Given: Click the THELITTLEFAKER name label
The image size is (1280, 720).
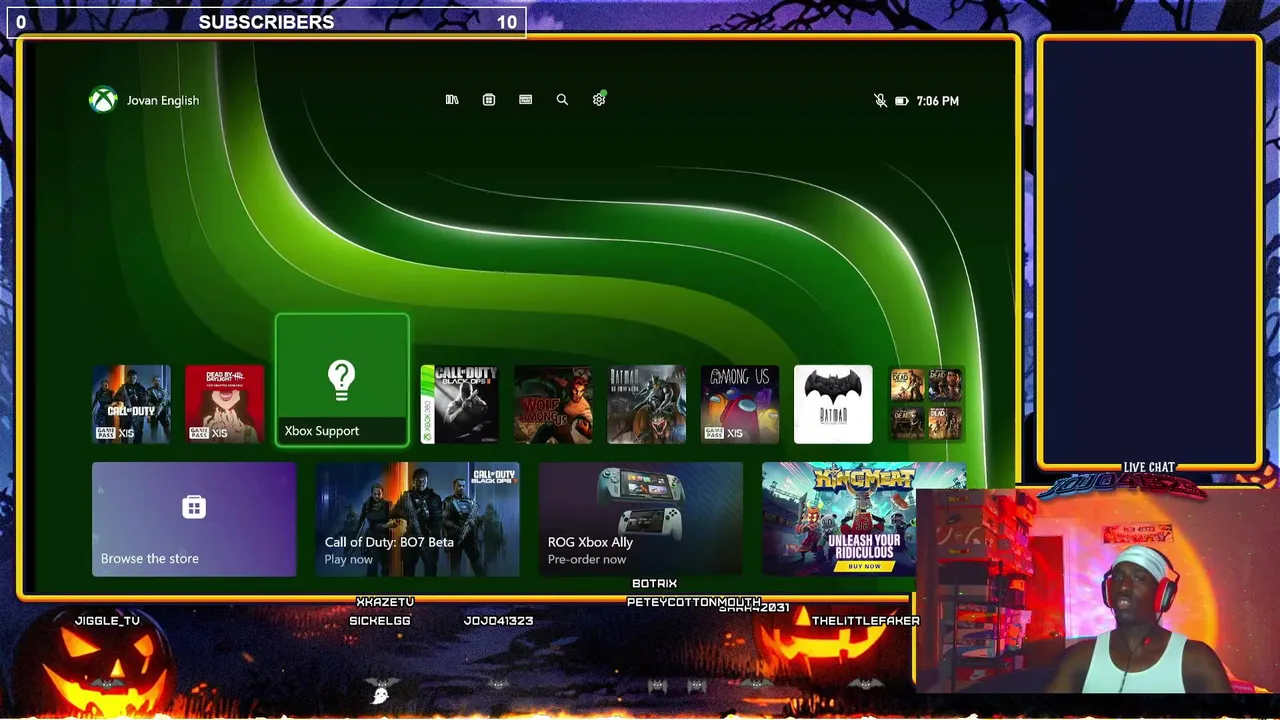Looking at the screenshot, I should pyautogui.click(x=866, y=621).
